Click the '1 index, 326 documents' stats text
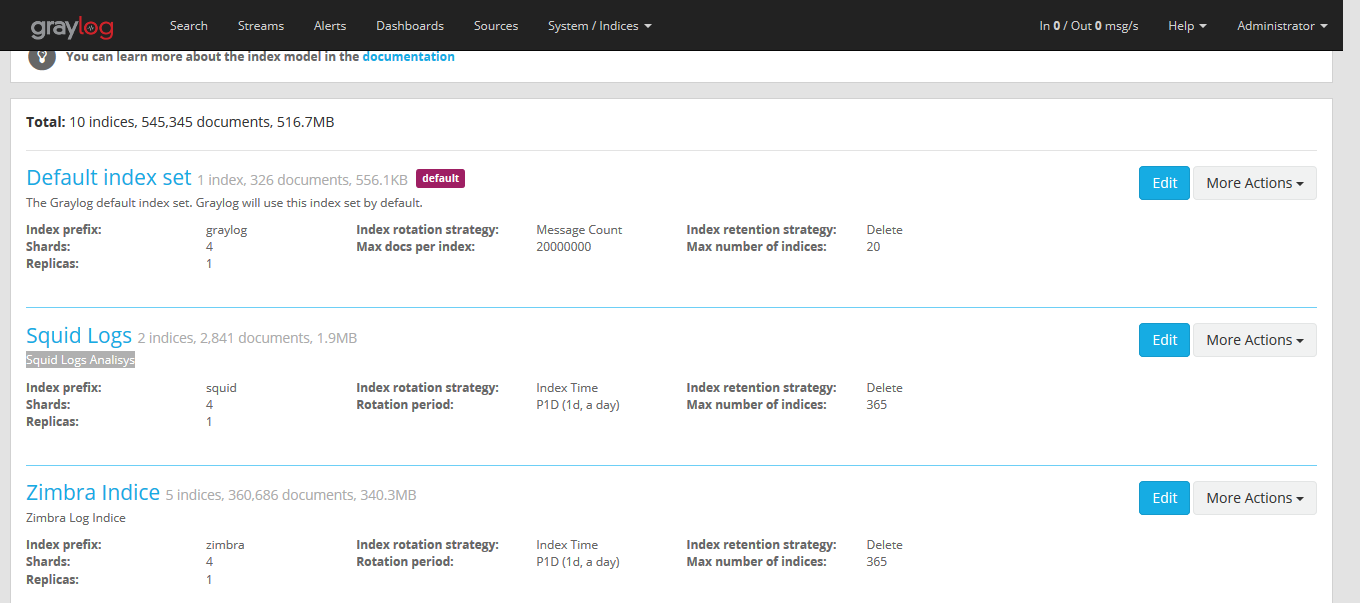Screen dimensions: 1360x603 pyautogui.click(x=302, y=181)
